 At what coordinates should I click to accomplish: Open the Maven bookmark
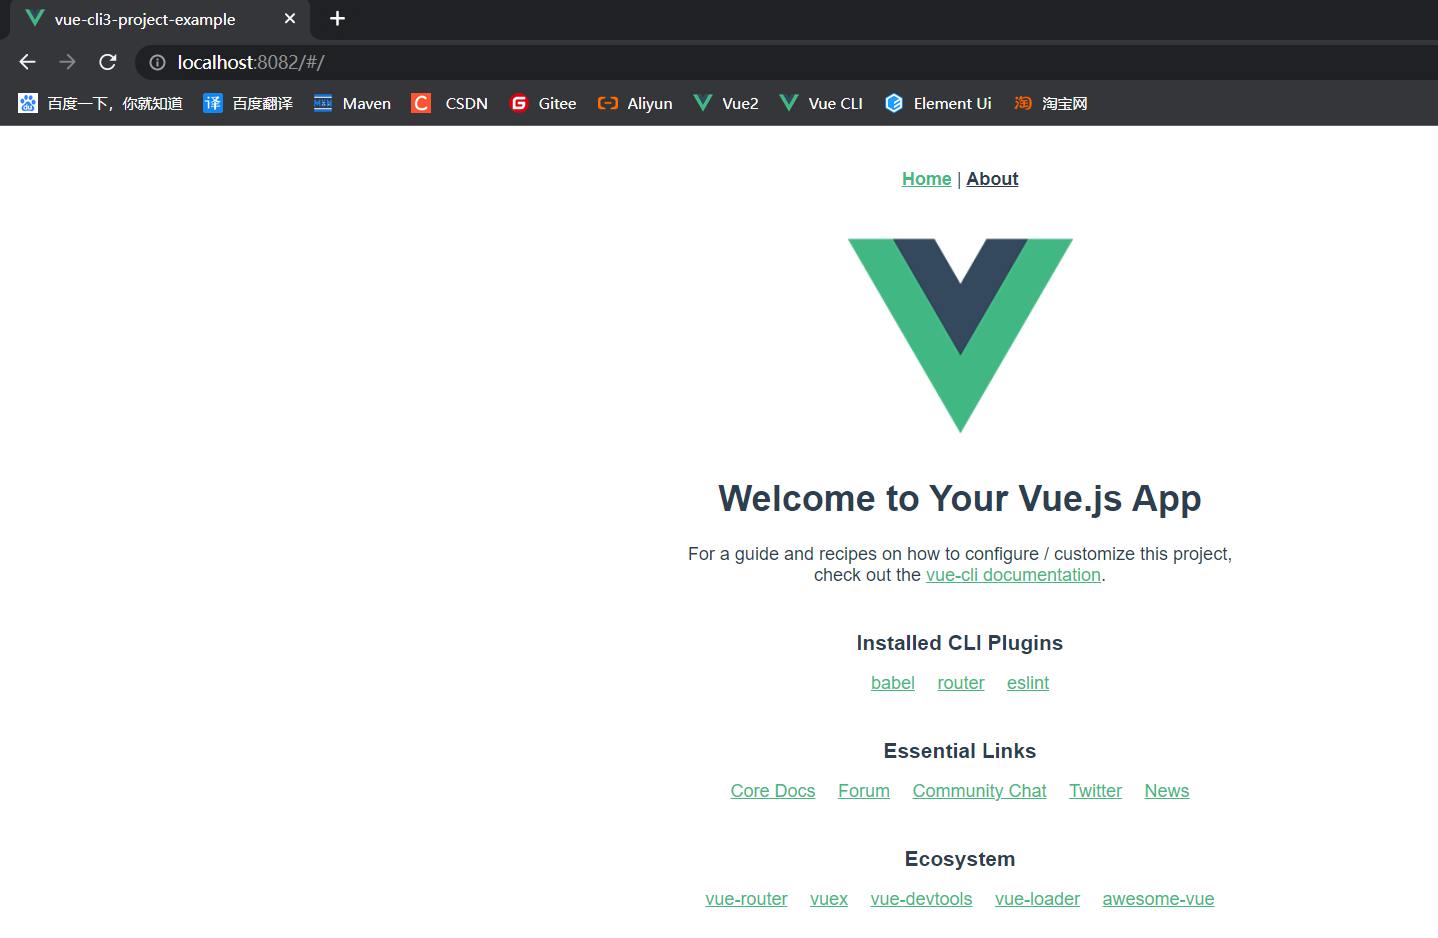pos(351,102)
